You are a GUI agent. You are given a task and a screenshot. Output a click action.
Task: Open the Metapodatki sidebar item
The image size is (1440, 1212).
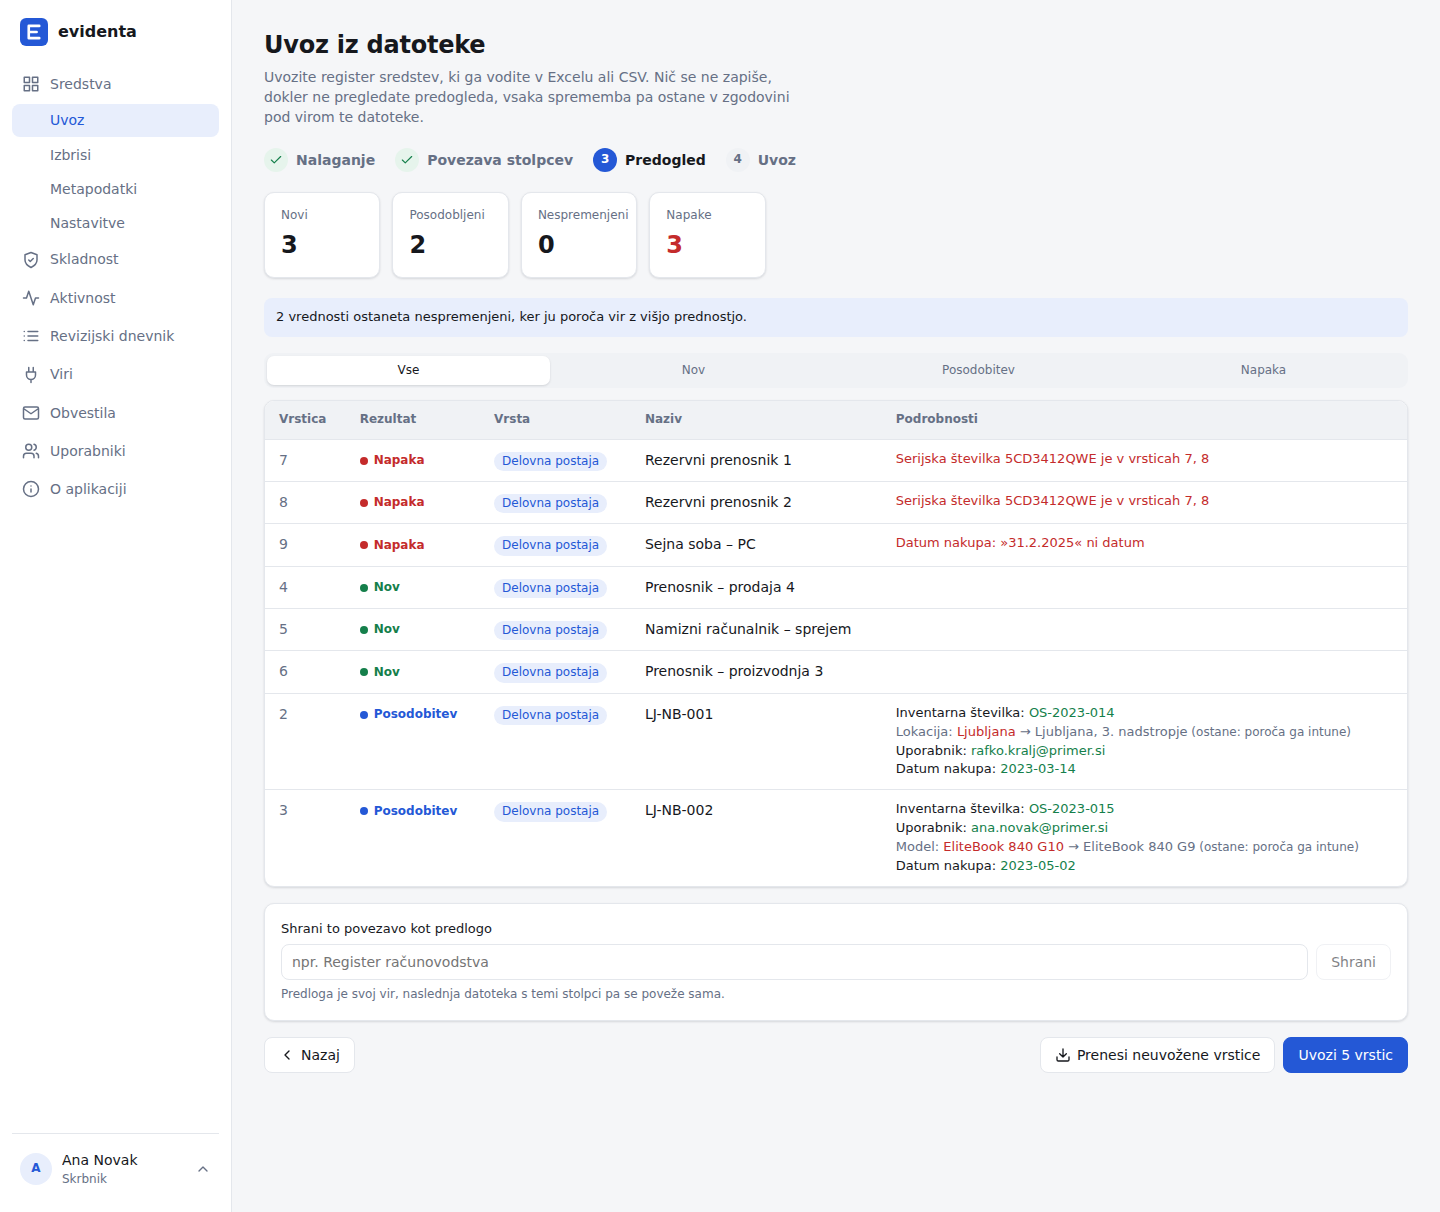point(115,189)
